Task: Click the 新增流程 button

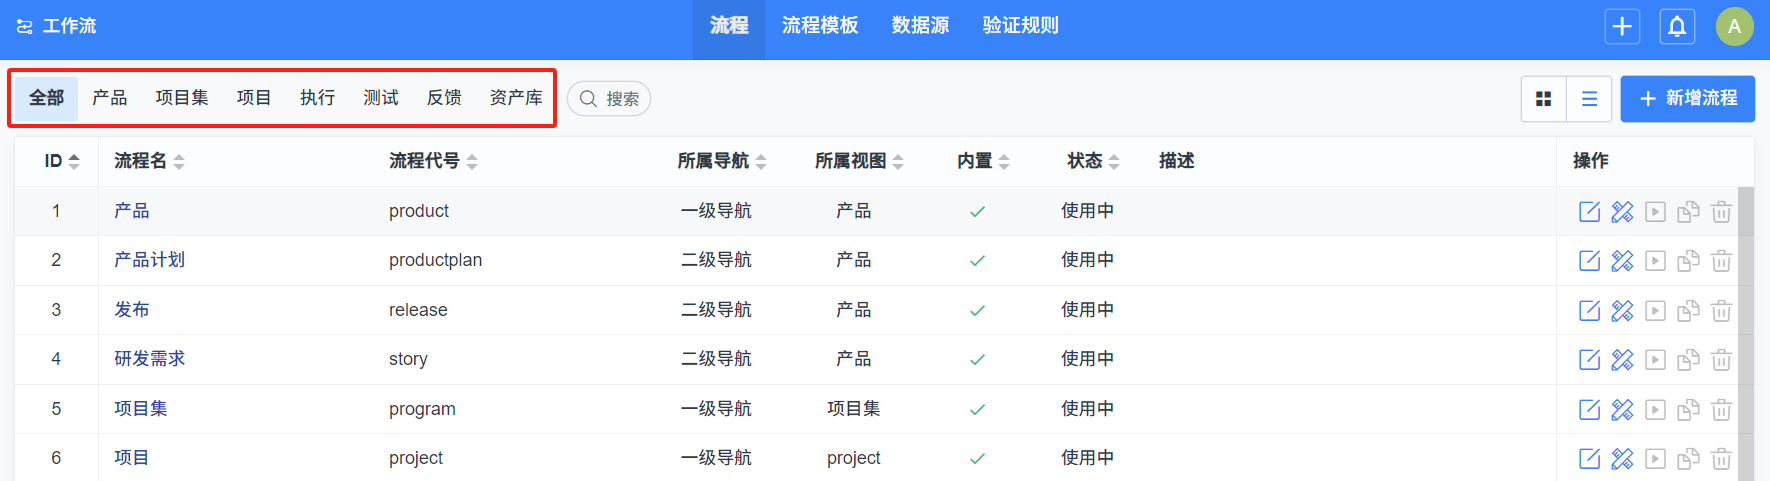Action: [x=1687, y=99]
